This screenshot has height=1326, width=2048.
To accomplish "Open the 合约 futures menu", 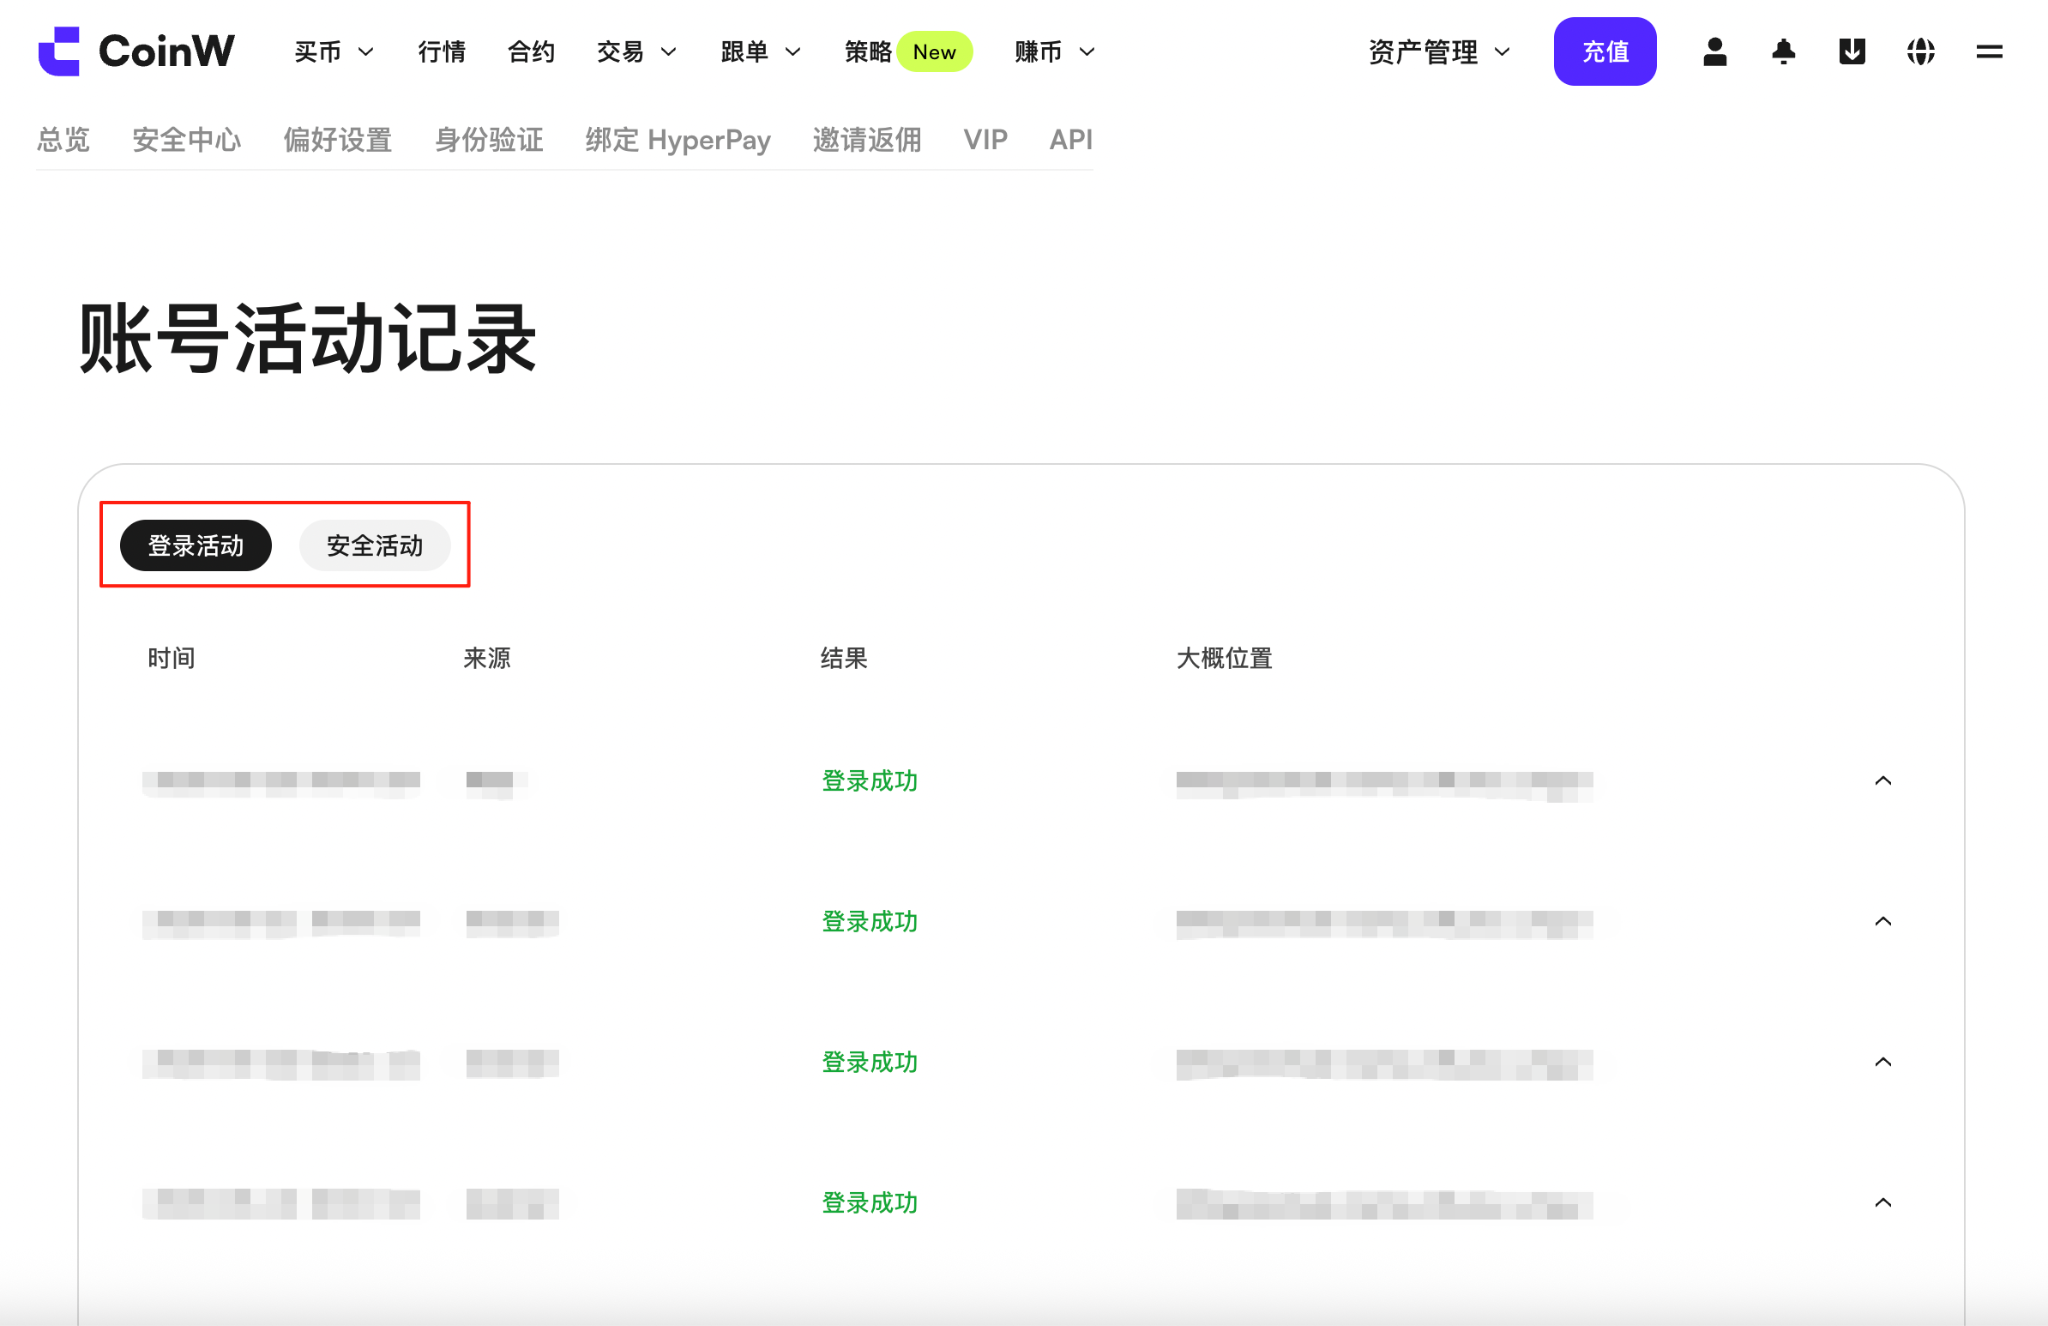I will 531,52.
